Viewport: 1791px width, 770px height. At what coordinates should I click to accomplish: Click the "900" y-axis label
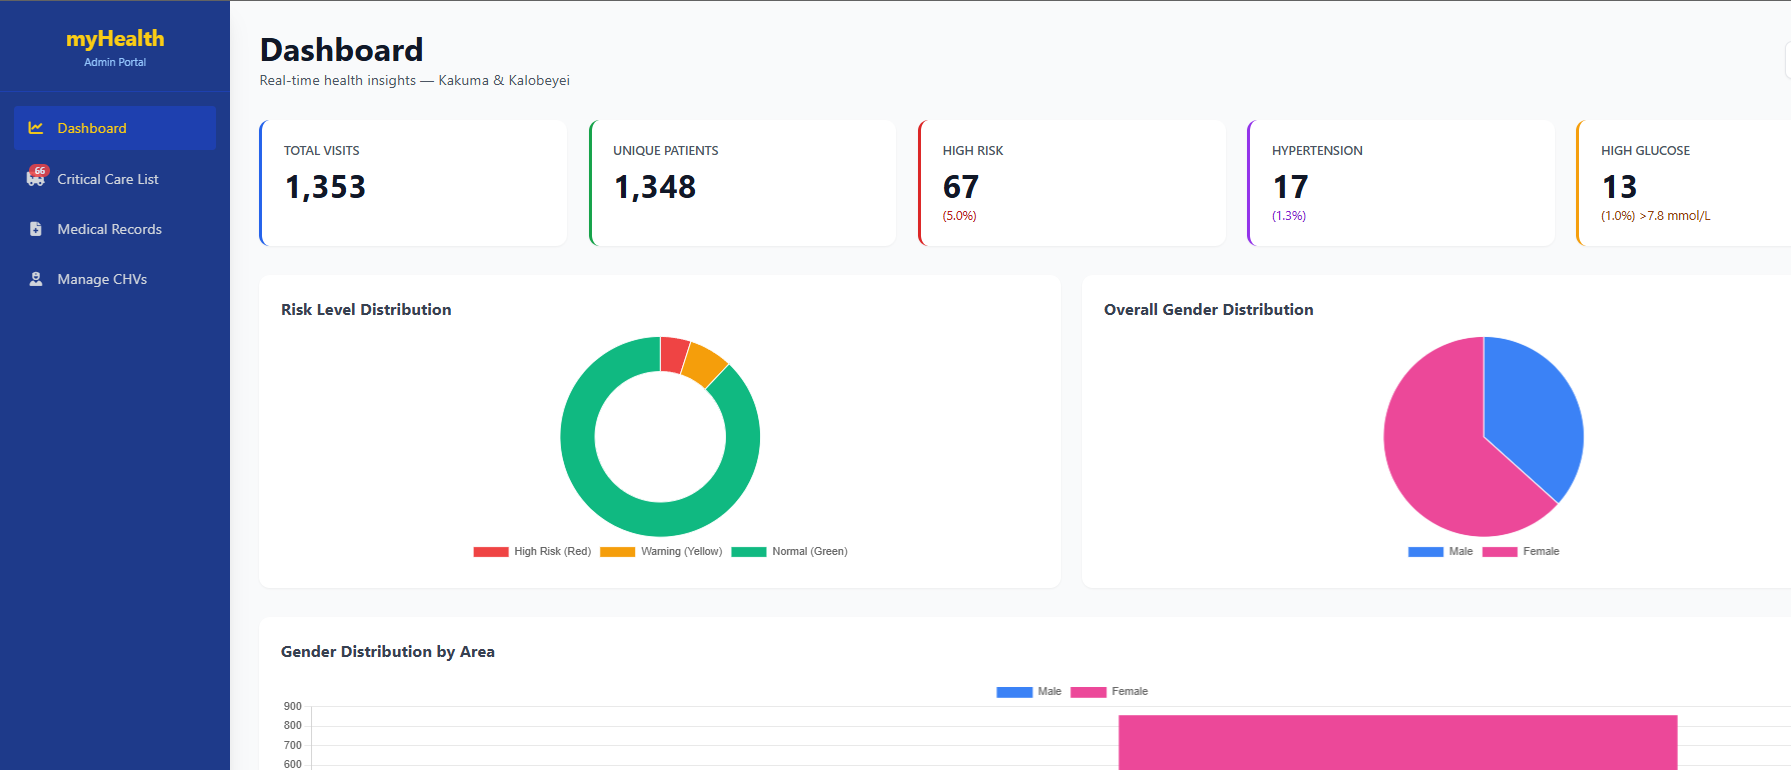(293, 707)
